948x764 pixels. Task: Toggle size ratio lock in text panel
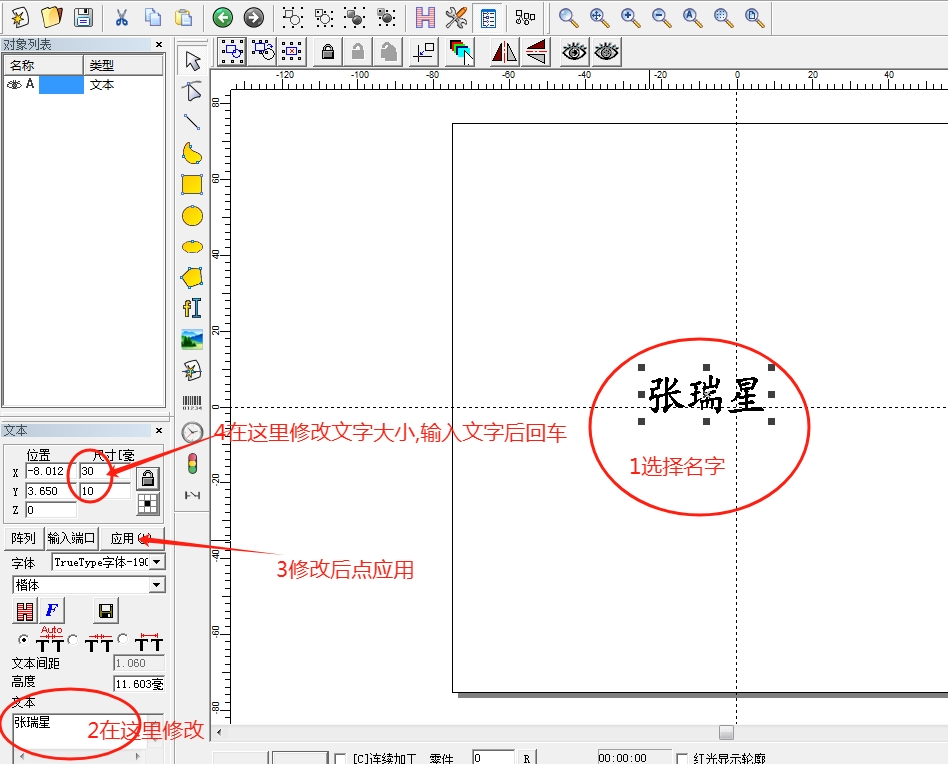148,479
